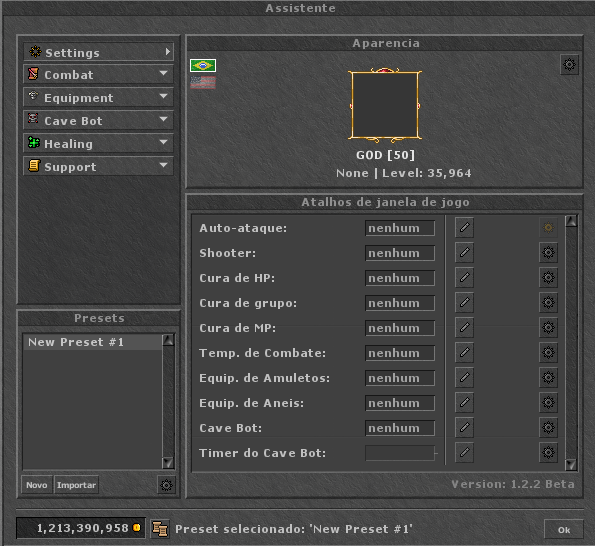Open the Aparencia settings gear
595x546 pixels.
click(569, 65)
